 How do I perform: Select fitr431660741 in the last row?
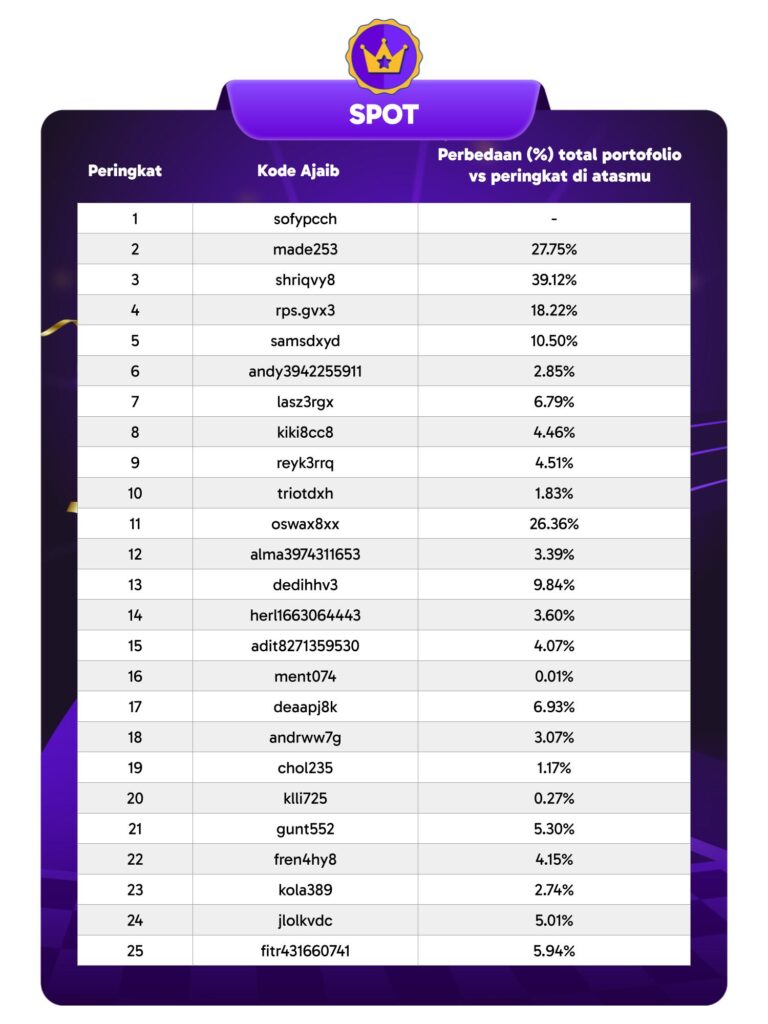point(305,951)
